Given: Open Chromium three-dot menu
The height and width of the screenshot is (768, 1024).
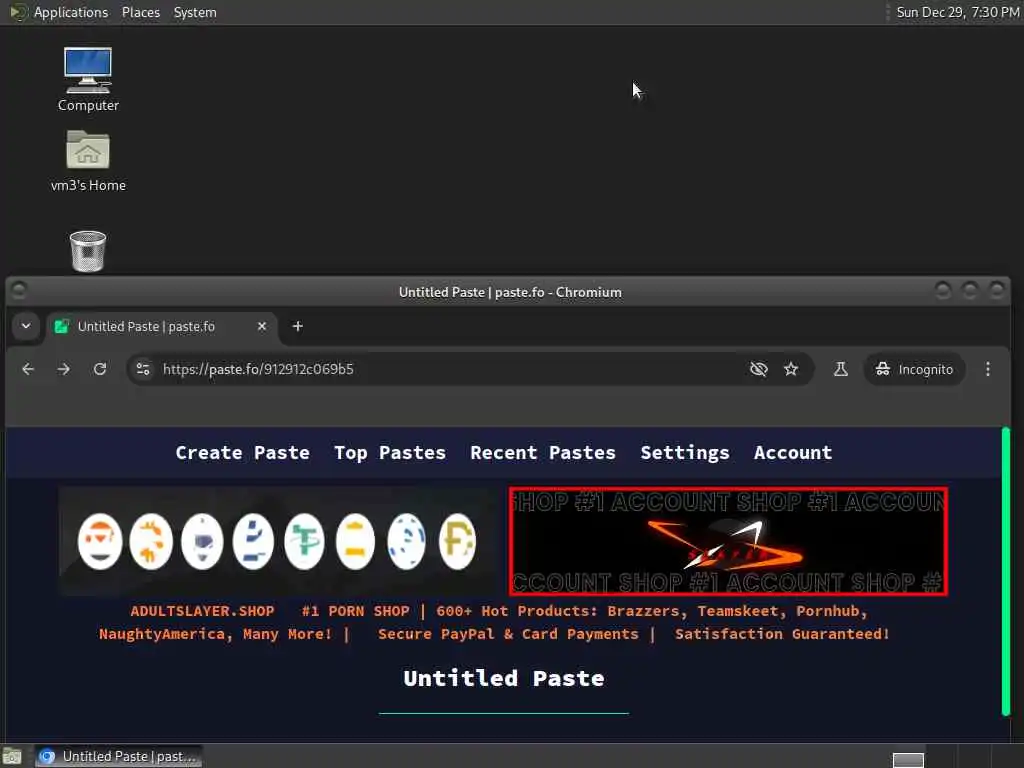Looking at the screenshot, I should click(987, 370).
